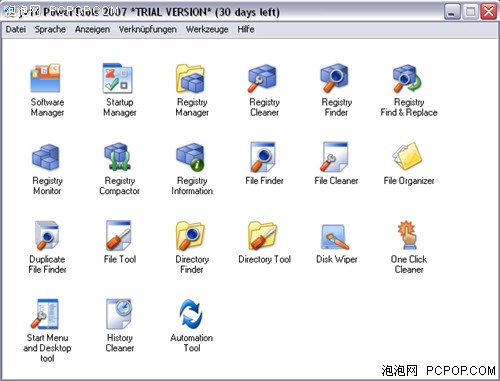Launch the Startup Manager icon
Viewport: 500px width, 381px height.
[118, 79]
